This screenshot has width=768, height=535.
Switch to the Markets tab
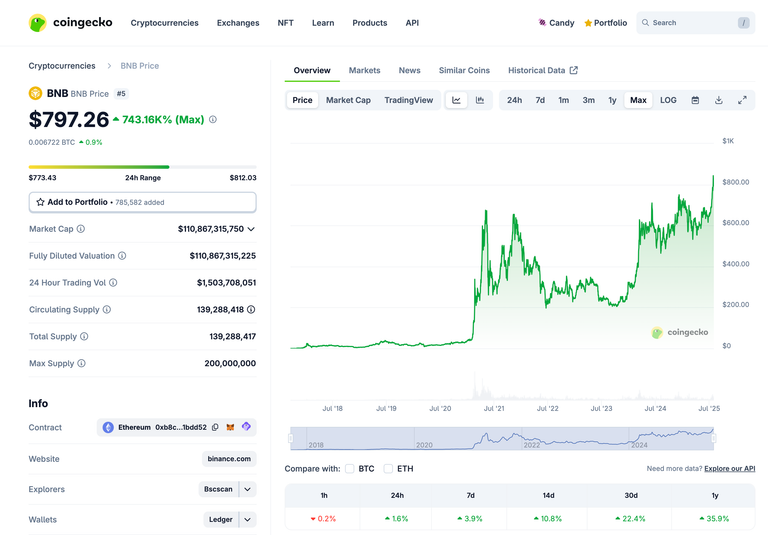pyautogui.click(x=364, y=70)
